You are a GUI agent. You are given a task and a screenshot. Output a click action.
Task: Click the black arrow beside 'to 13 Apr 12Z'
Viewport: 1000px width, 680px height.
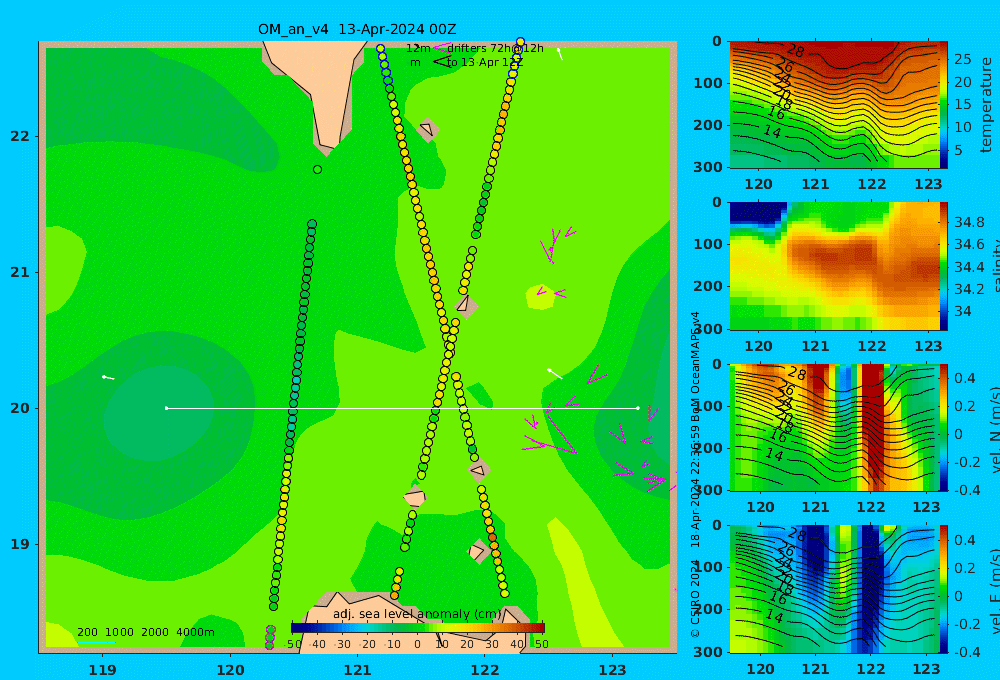443,61
